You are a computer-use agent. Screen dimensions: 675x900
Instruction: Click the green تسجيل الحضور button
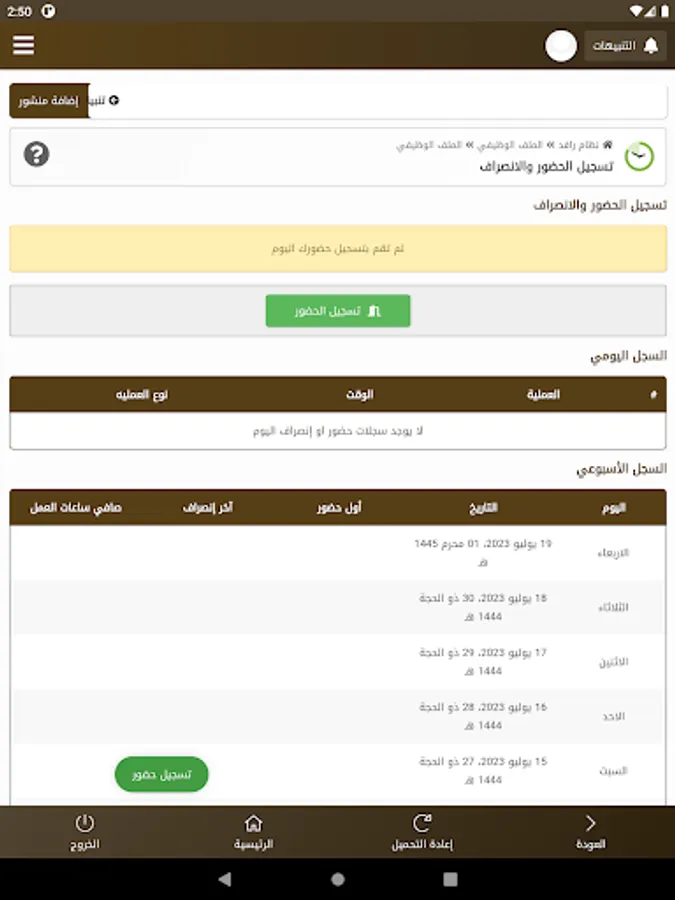coord(338,311)
